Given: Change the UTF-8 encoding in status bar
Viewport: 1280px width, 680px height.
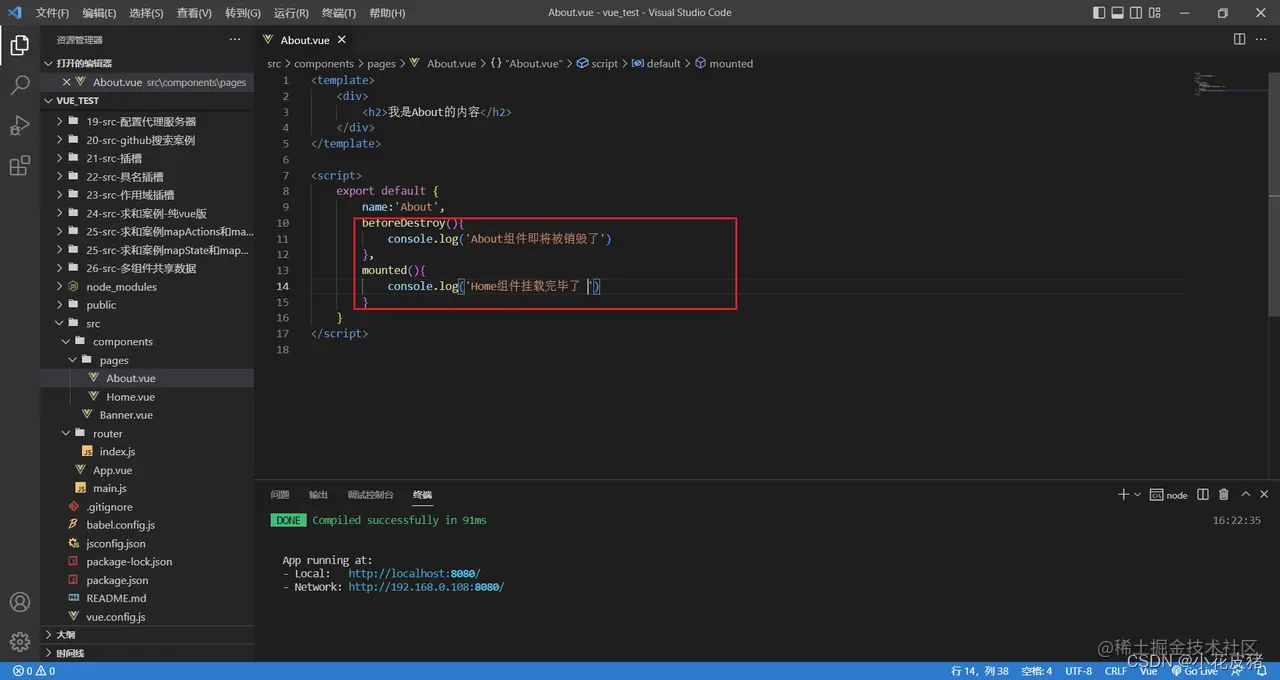Looking at the screenshot, I should (1079, 671).
